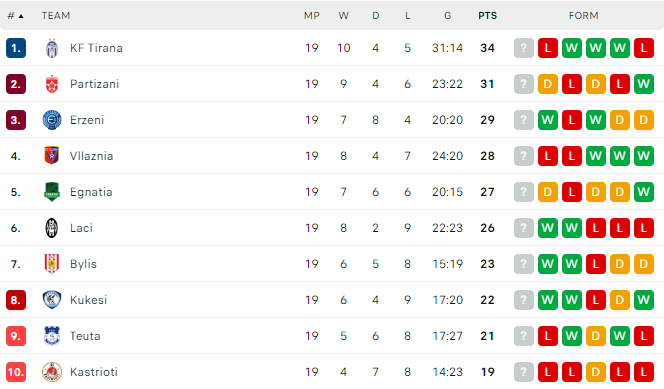The image size is (664, 389).
Task: Click the Kukesi club badge
Action: click(x=52, y=300)
